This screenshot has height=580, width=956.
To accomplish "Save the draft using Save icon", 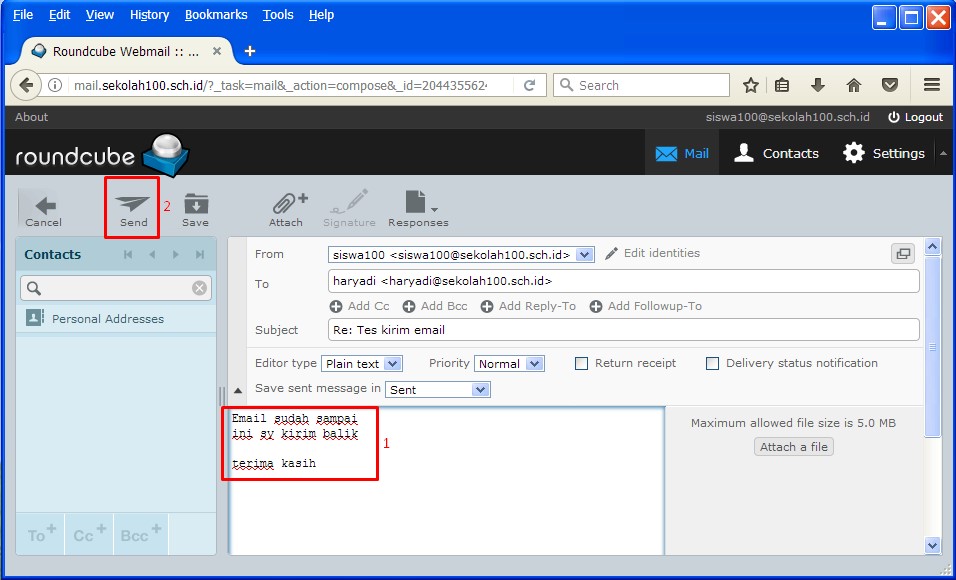I will pyautogui.click(x=195, y=204).
